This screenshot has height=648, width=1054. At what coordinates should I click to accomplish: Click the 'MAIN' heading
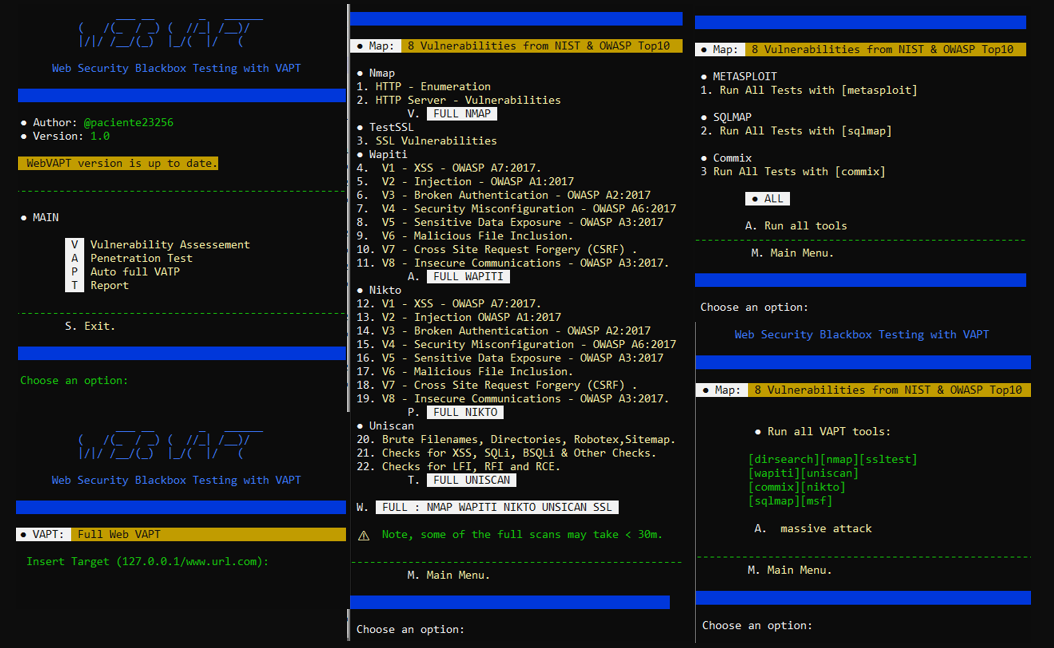click(46, 217)
